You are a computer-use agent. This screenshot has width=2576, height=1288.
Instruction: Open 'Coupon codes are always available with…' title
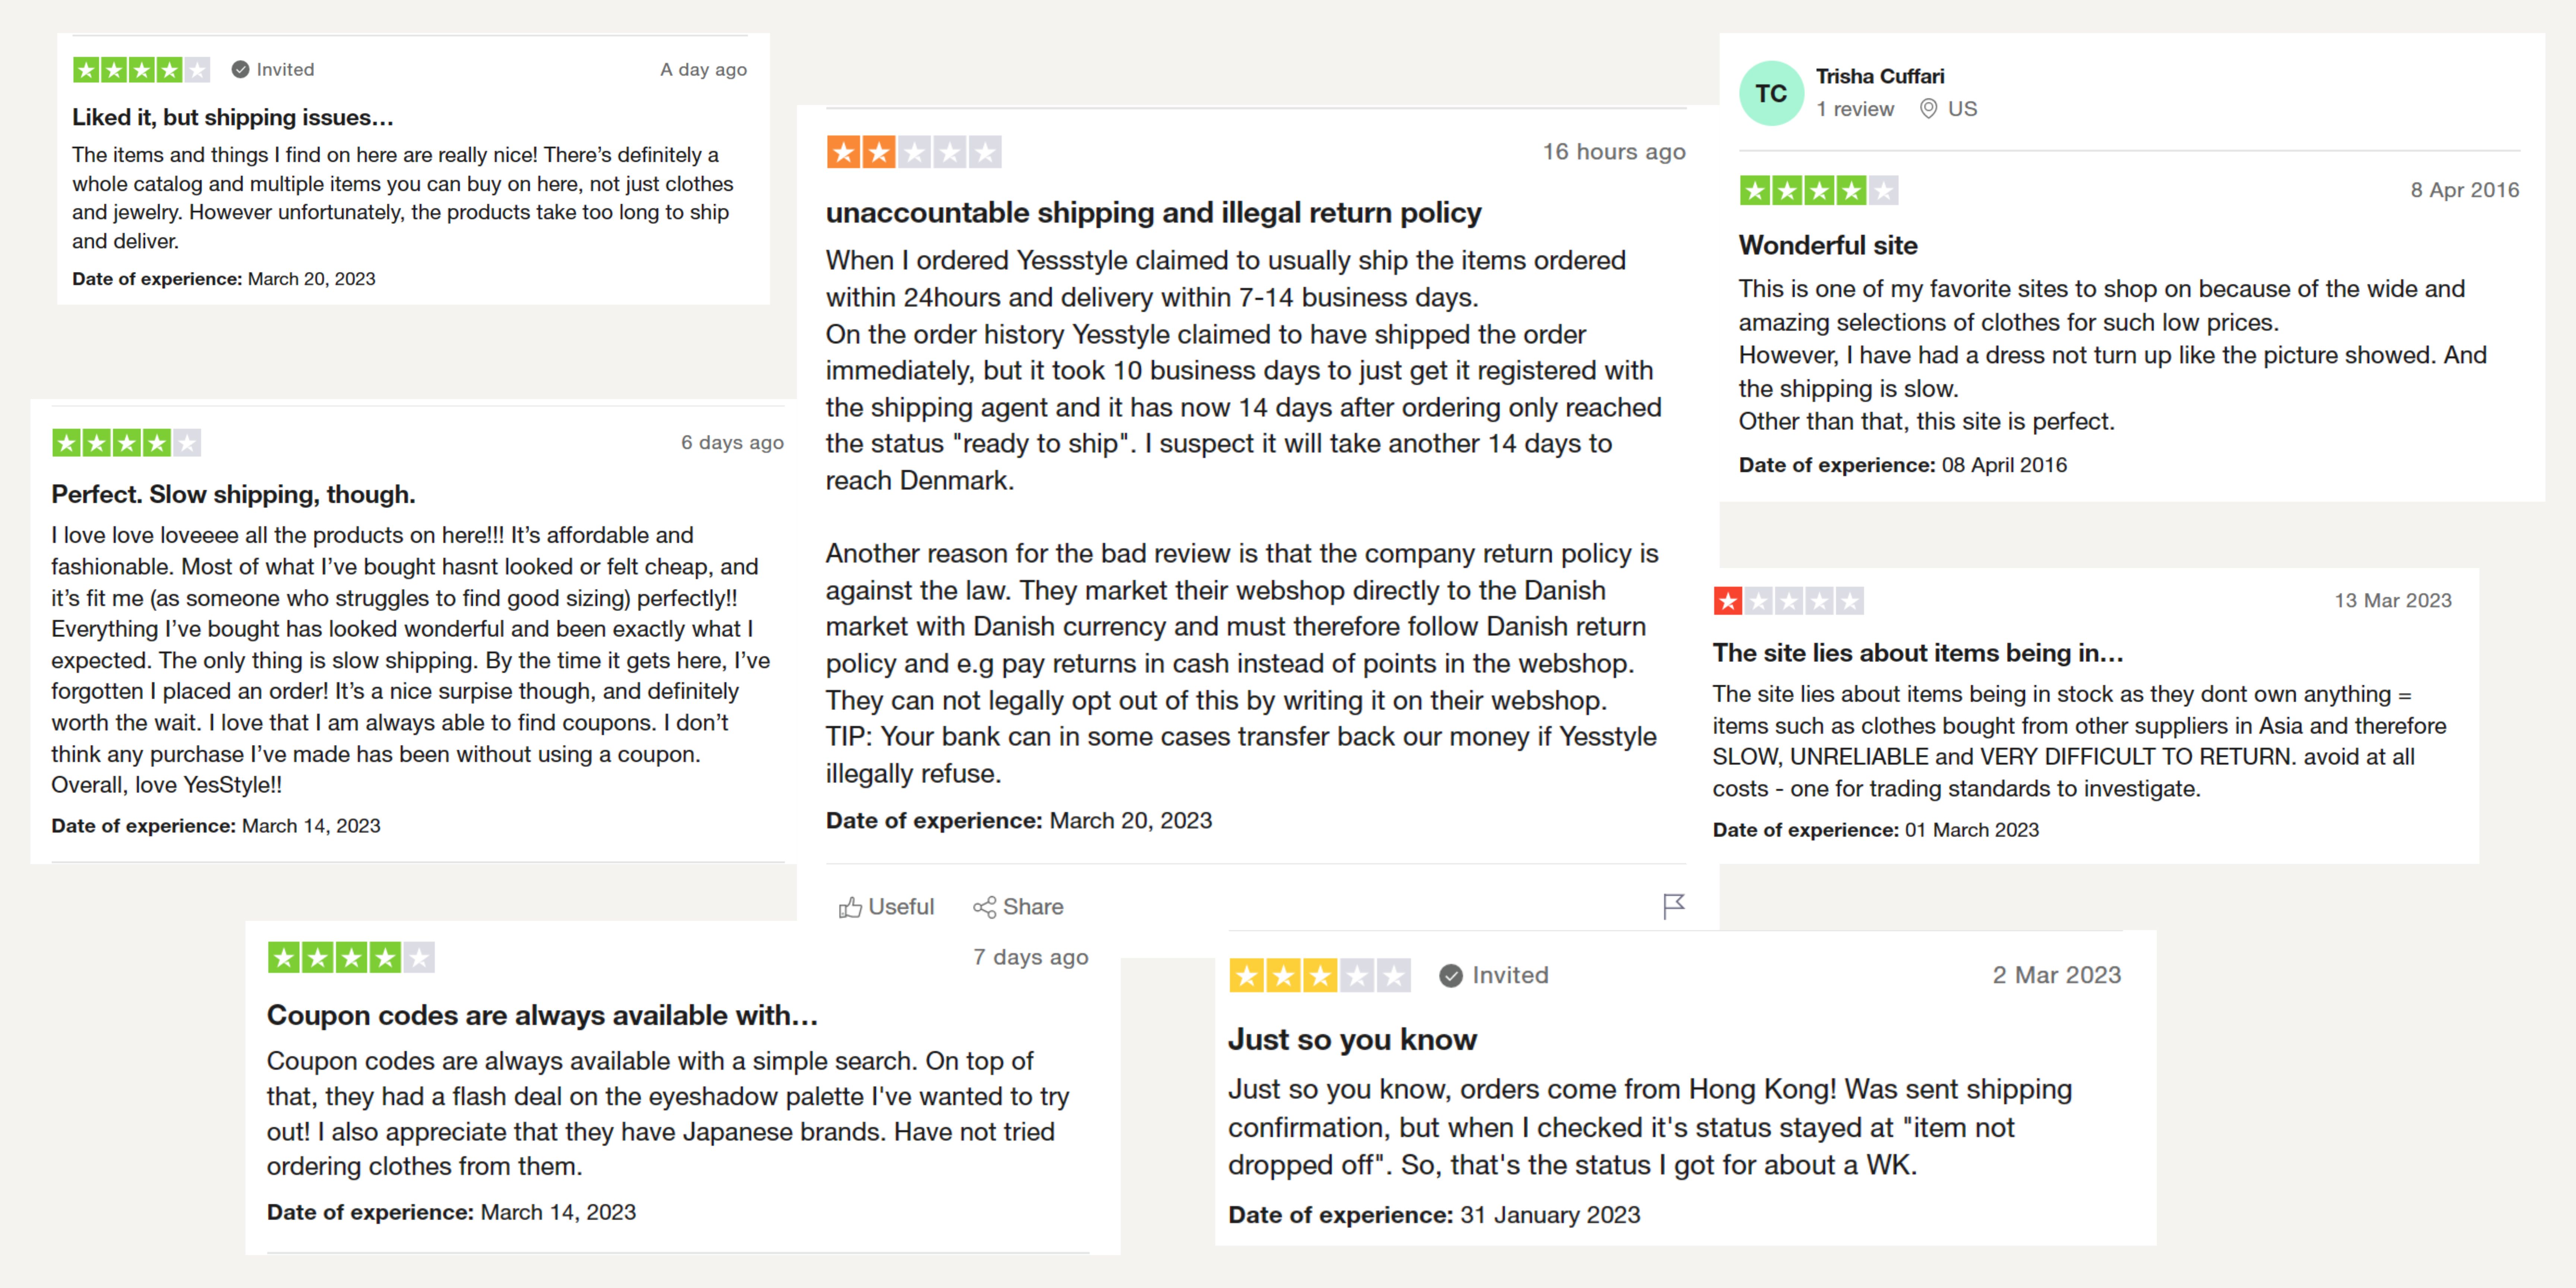click(x=542, y=1015)
